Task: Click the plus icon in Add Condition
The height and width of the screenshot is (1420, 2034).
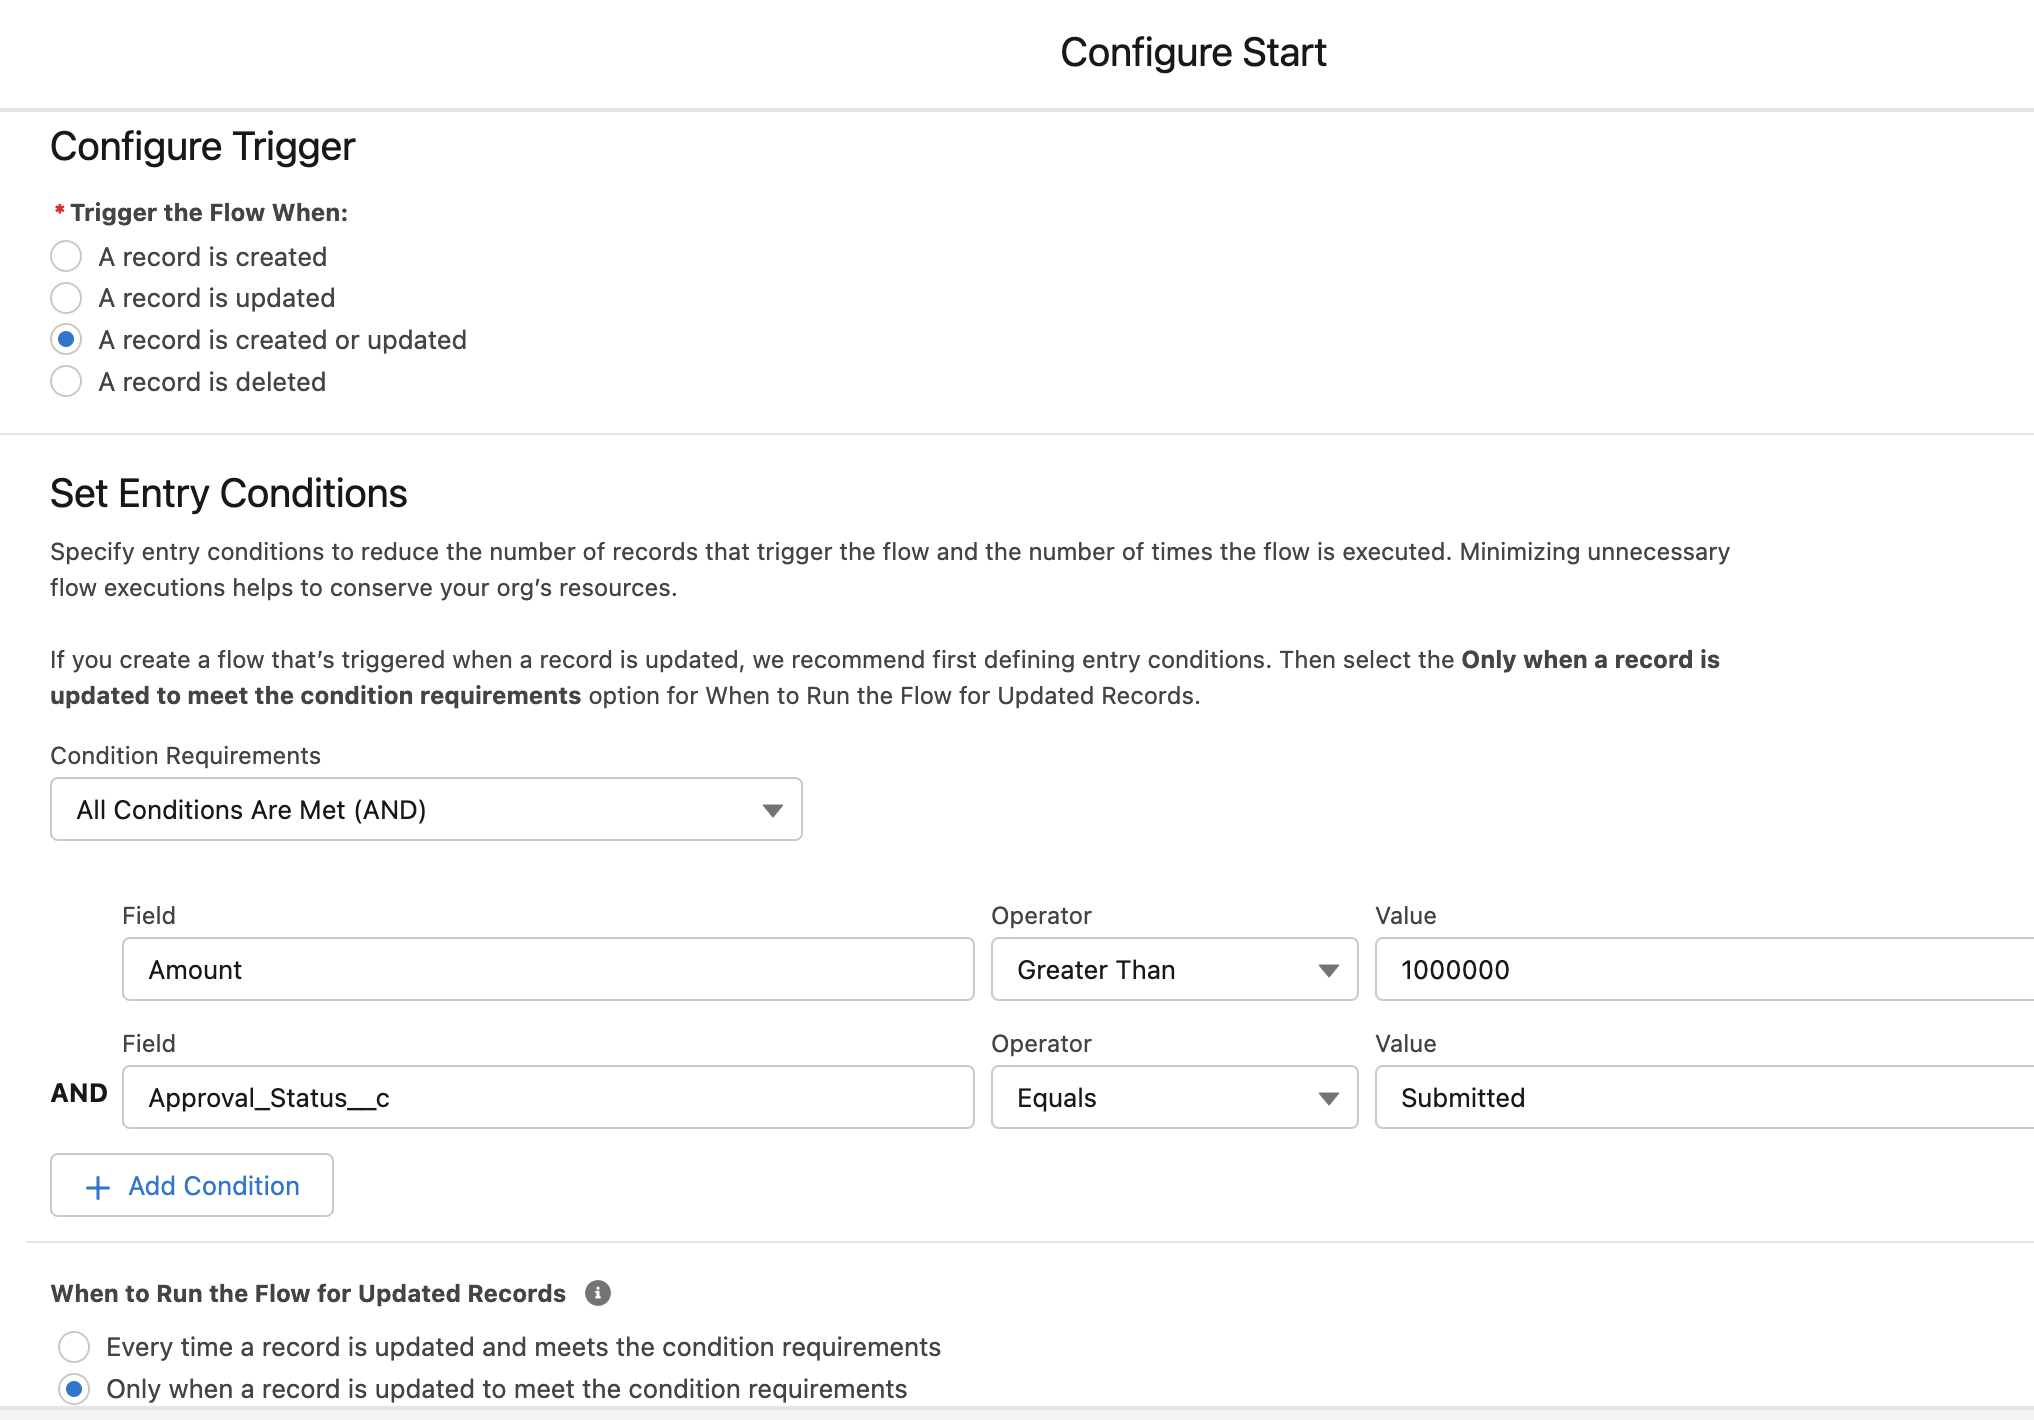Action: pyautogui.click(x=98, y=1187)
